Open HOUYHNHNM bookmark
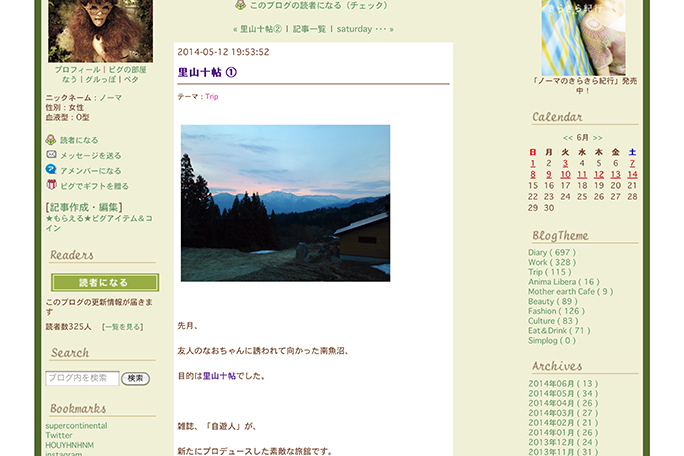 coord(69,445)
